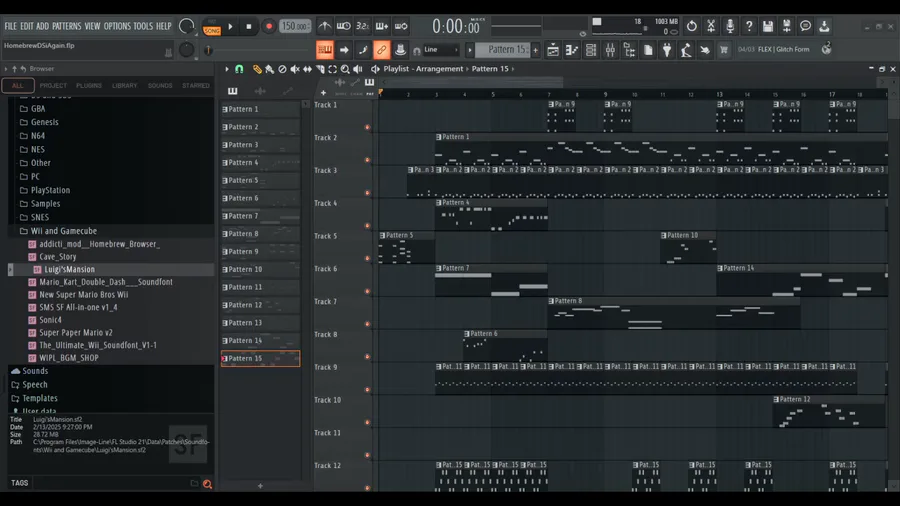
Task: Click the render export icon
Action: (x=786, y=26)
